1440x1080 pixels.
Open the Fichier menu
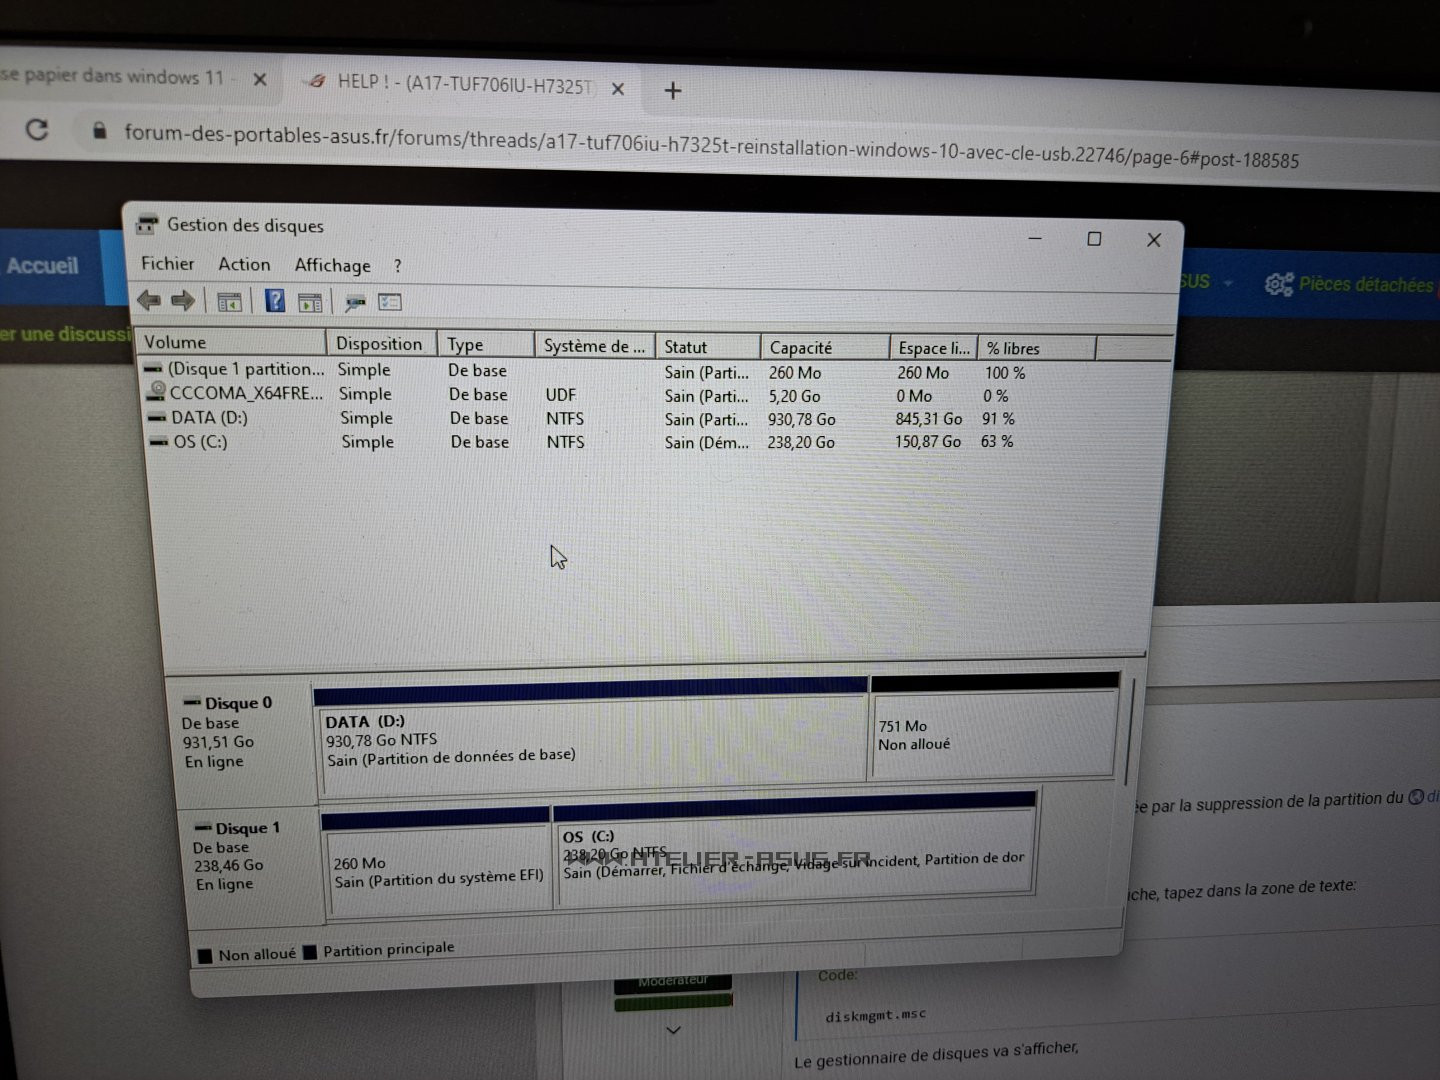[x=167, y=263]
